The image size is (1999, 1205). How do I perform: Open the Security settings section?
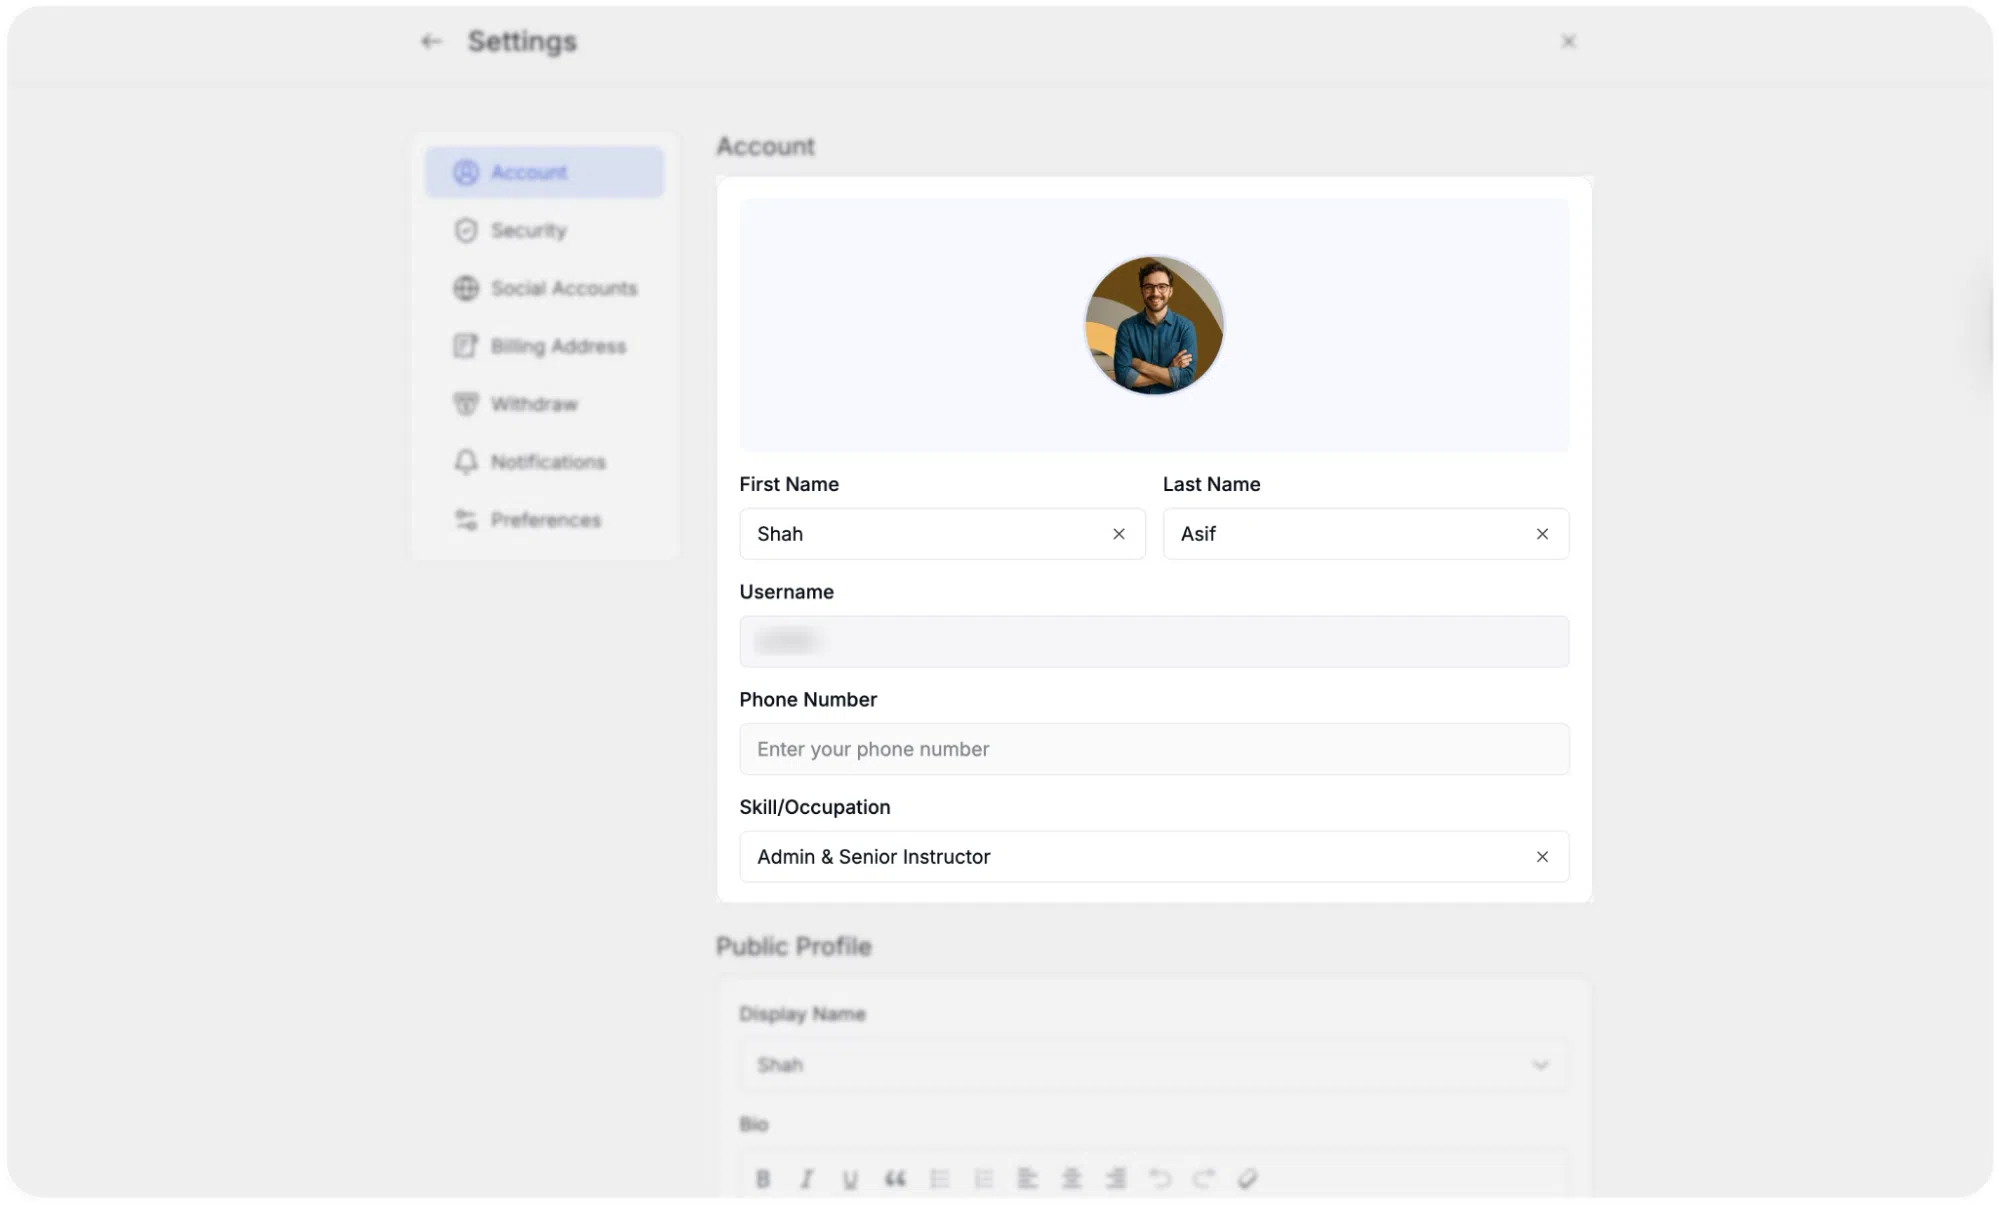544,230
